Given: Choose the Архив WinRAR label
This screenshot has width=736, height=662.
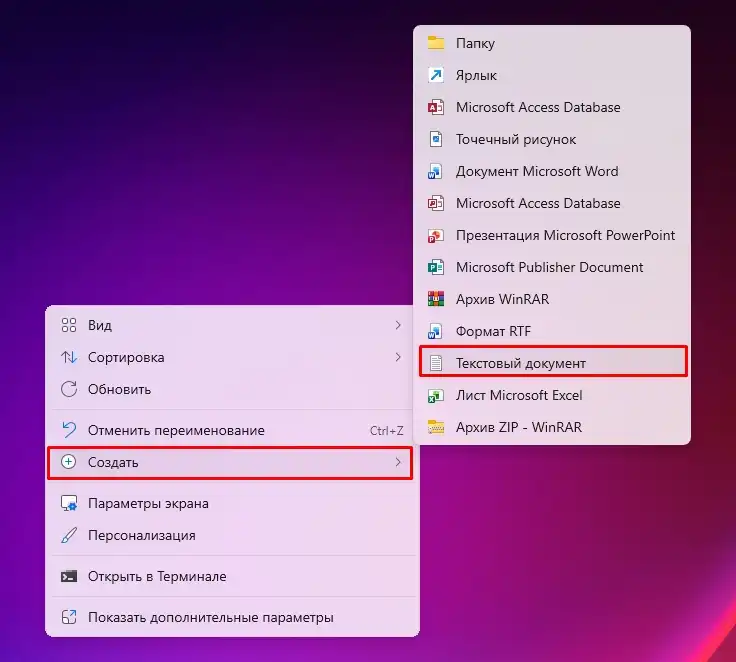Looking at the screenshot, I should [502, 299].
